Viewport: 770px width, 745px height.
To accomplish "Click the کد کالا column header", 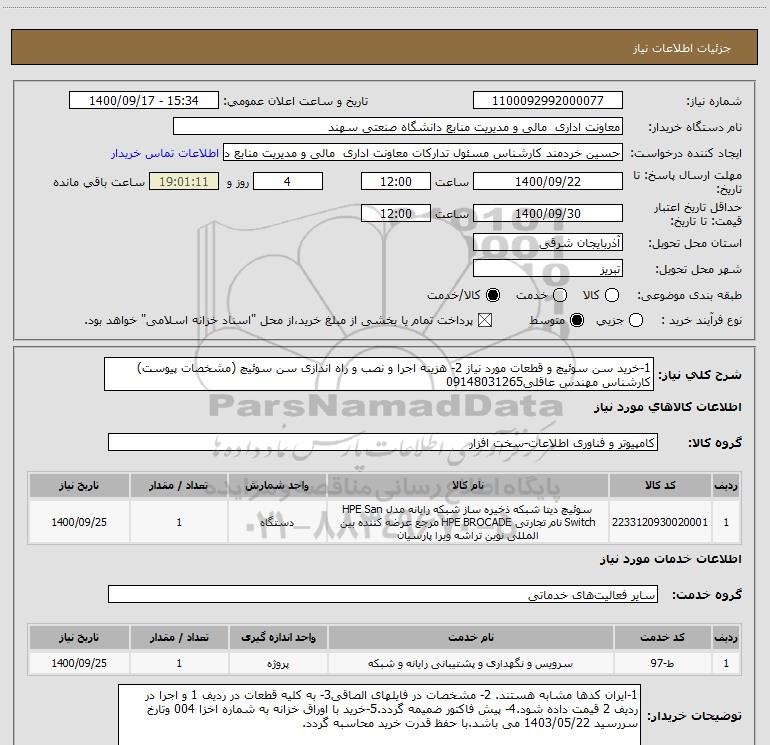I will 660,485.
